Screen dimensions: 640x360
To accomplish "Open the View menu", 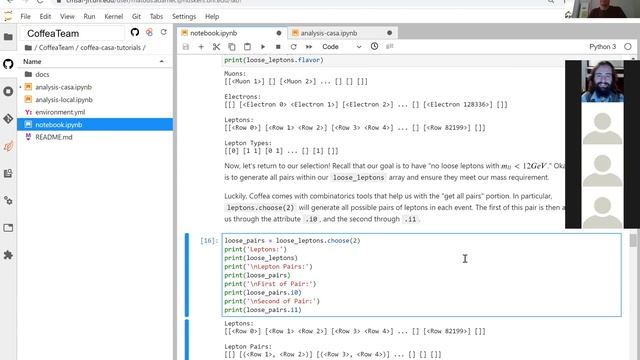I will point(67,16).
